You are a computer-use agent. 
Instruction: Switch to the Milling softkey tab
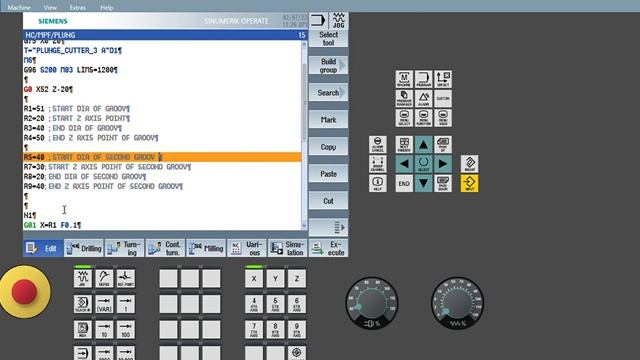(206, 248)
